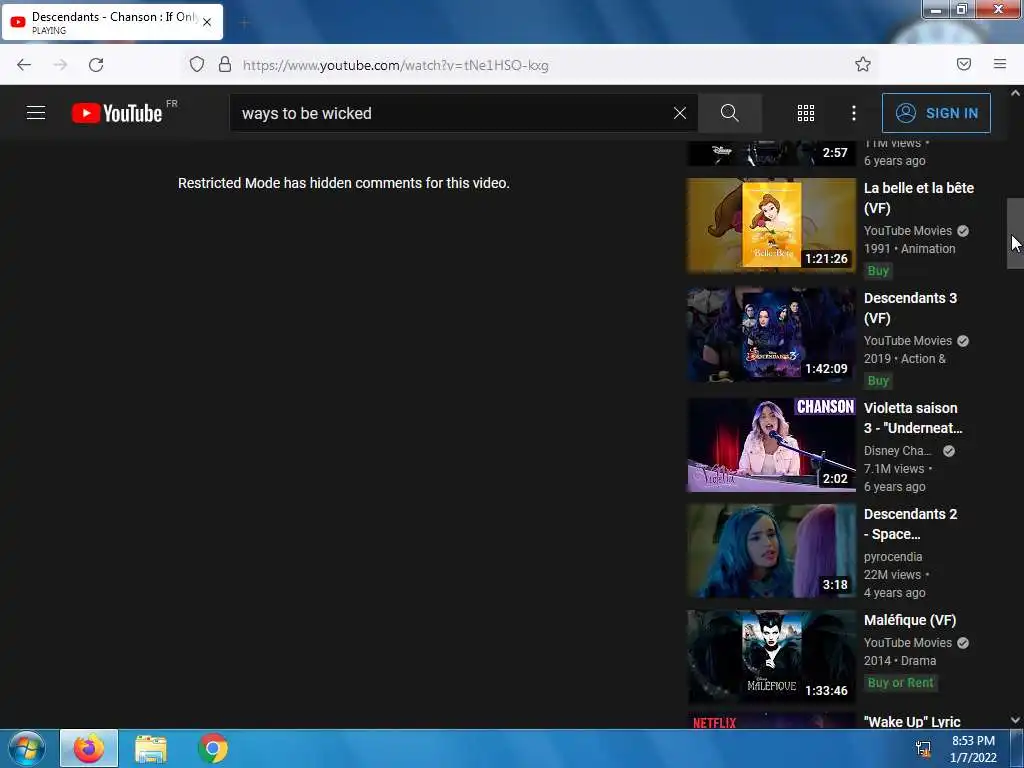Select the Descendants - Chanson tab

click(x=112, y=22)
